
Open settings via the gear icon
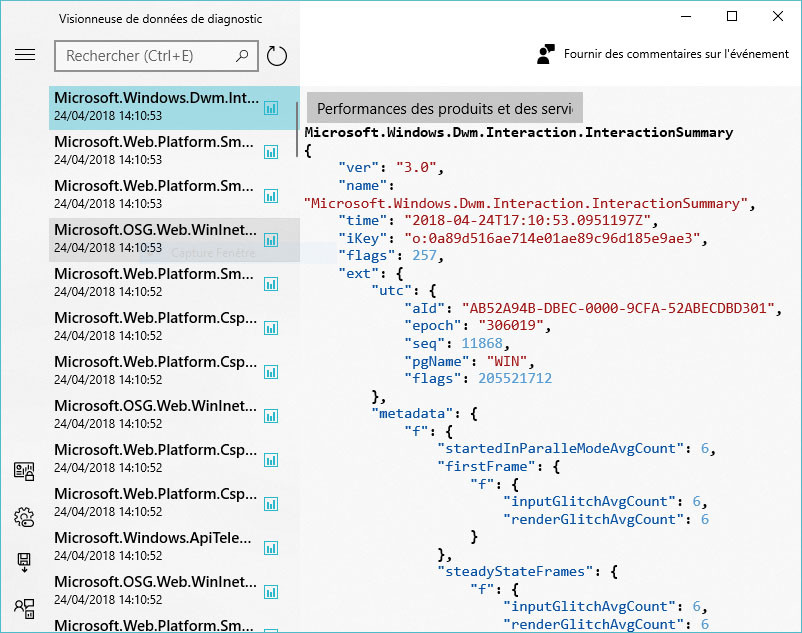click(24, 517)
